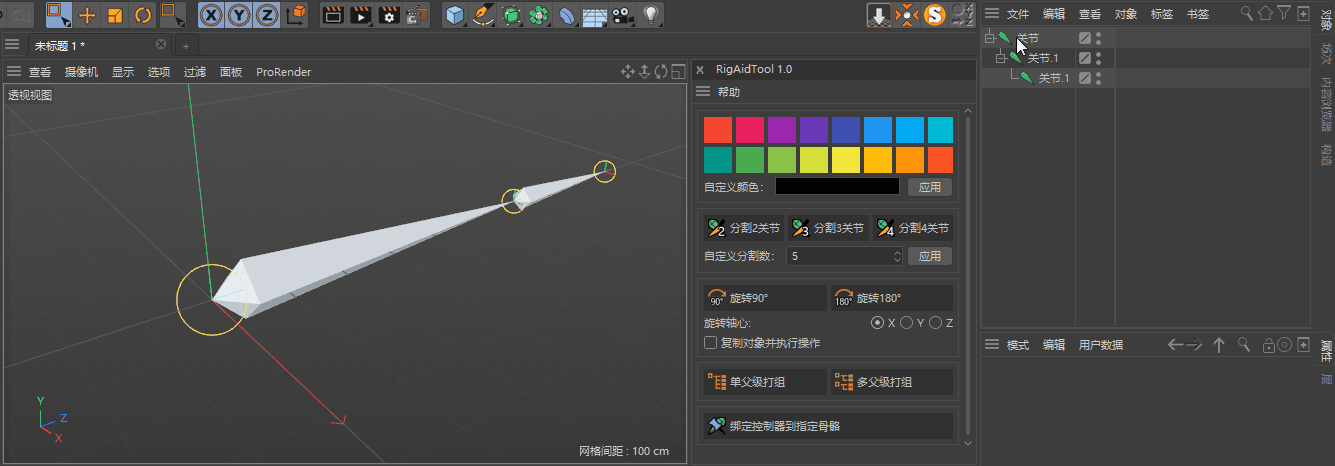Activate the Rotate tool
This screenshot has width=1335, height=466.
pyautogui.click(x=143, y=15)
